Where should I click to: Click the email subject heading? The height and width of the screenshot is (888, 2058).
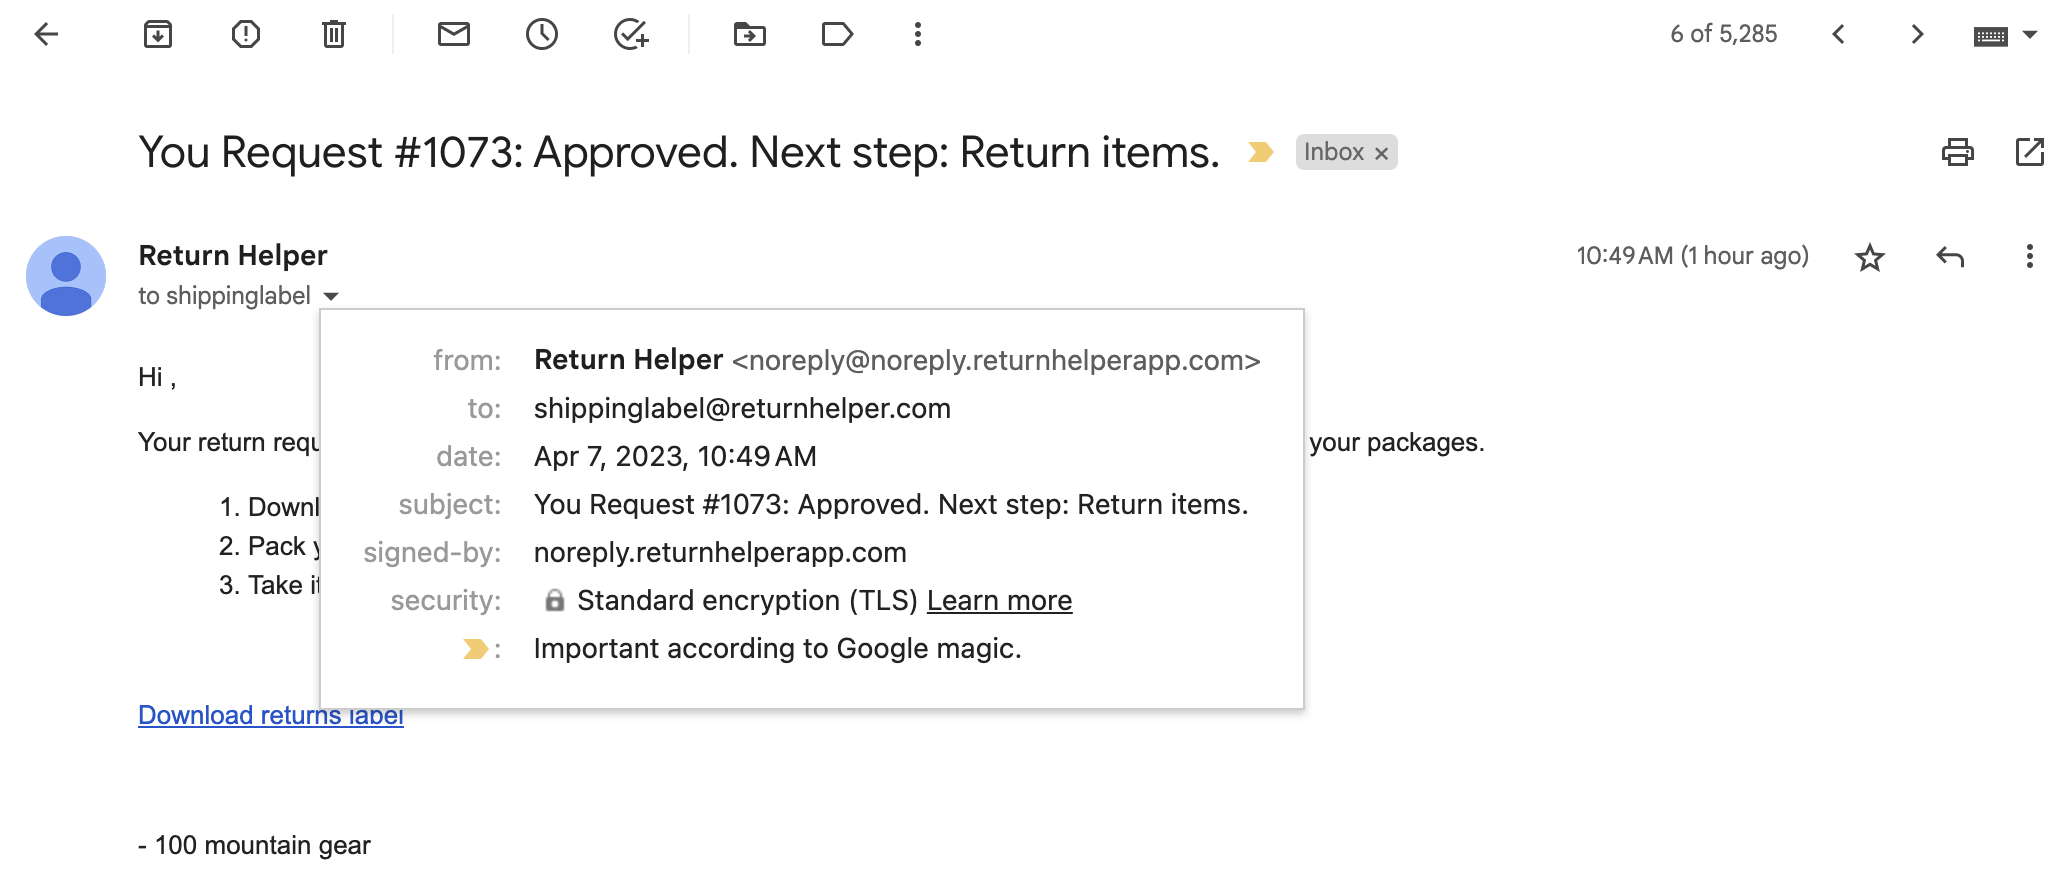click(679, 152)
